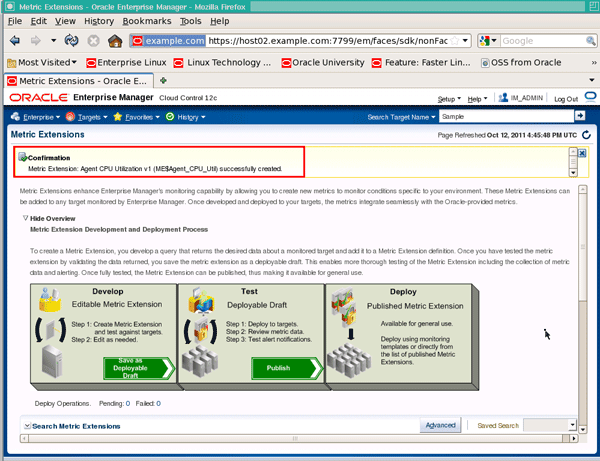Open a new tab with the plus icon

(x=163, y=80)
